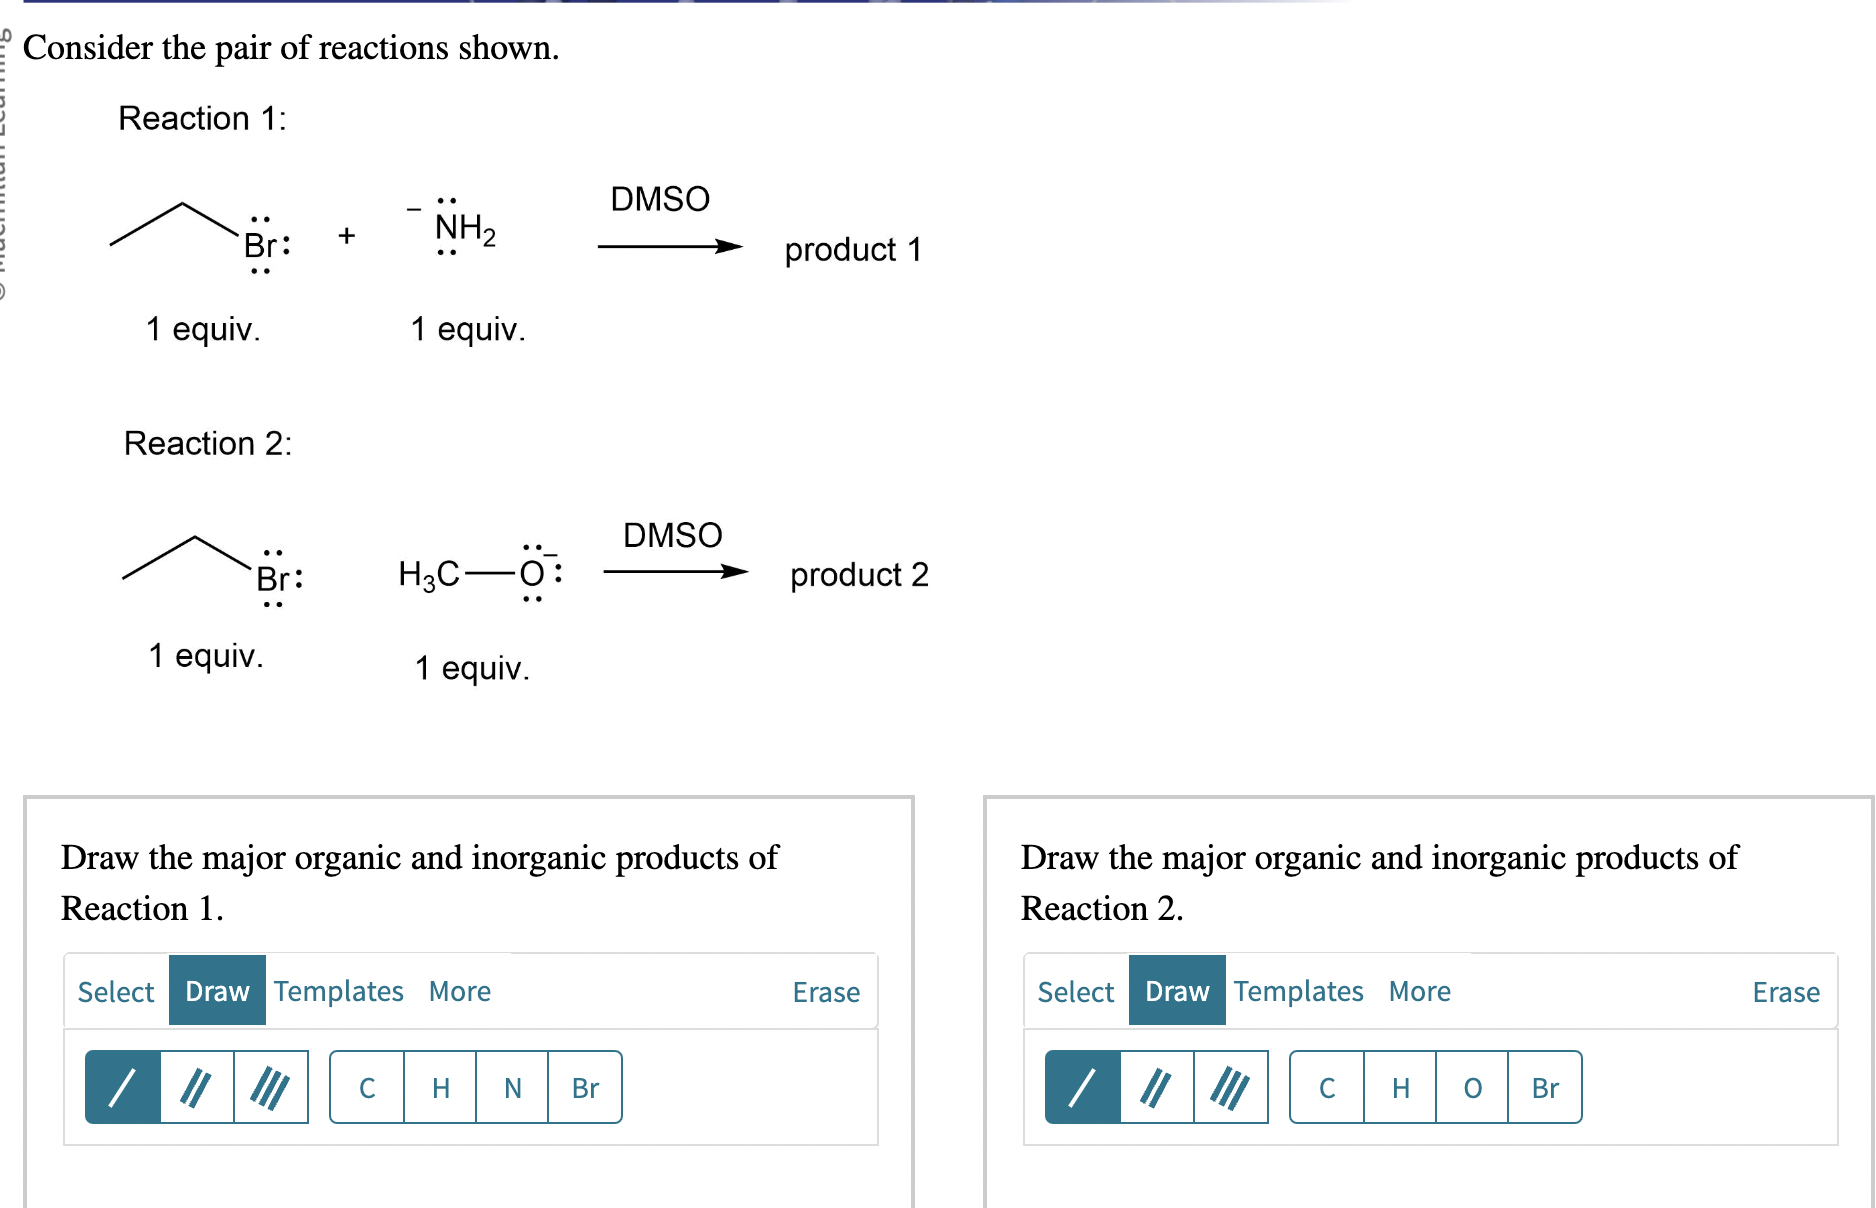Select the Carbon atom button for Reaction 1
The image size is (1876, 1208).
(x=368, y=1088)
